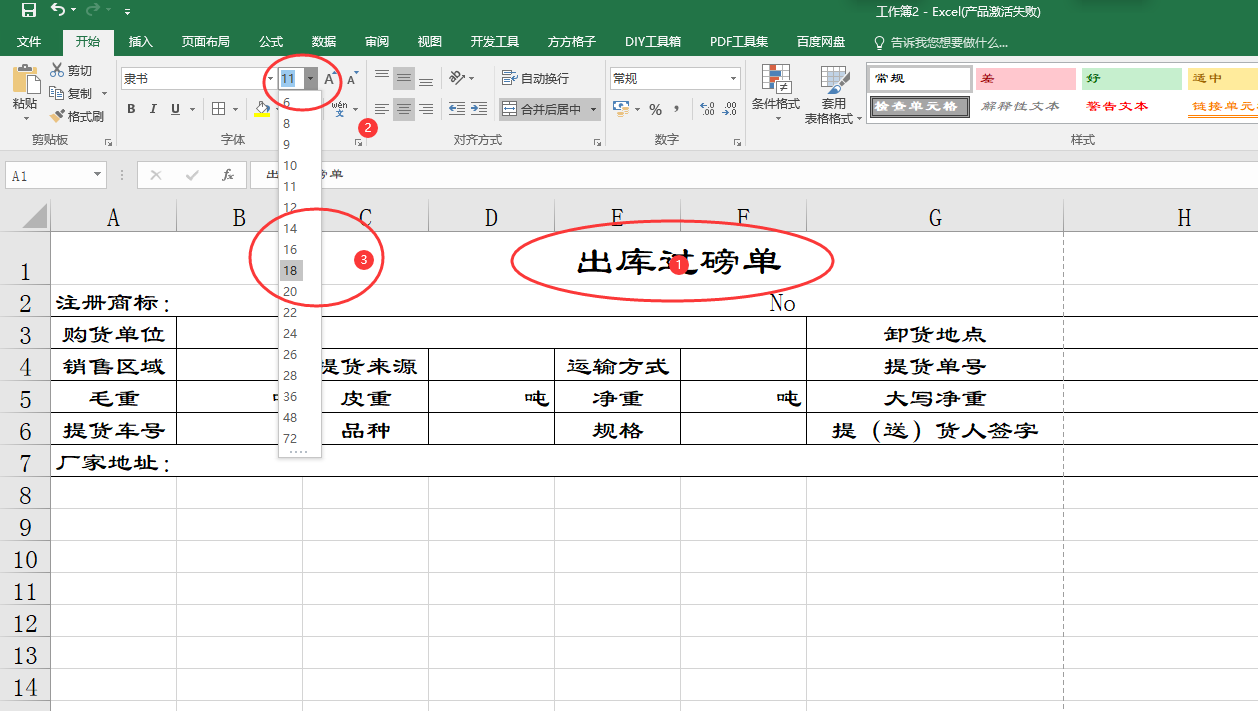Viewport: 1258px width, 711px height.
Task: Click the Increase Indent icon
Action: pos(479,109)
